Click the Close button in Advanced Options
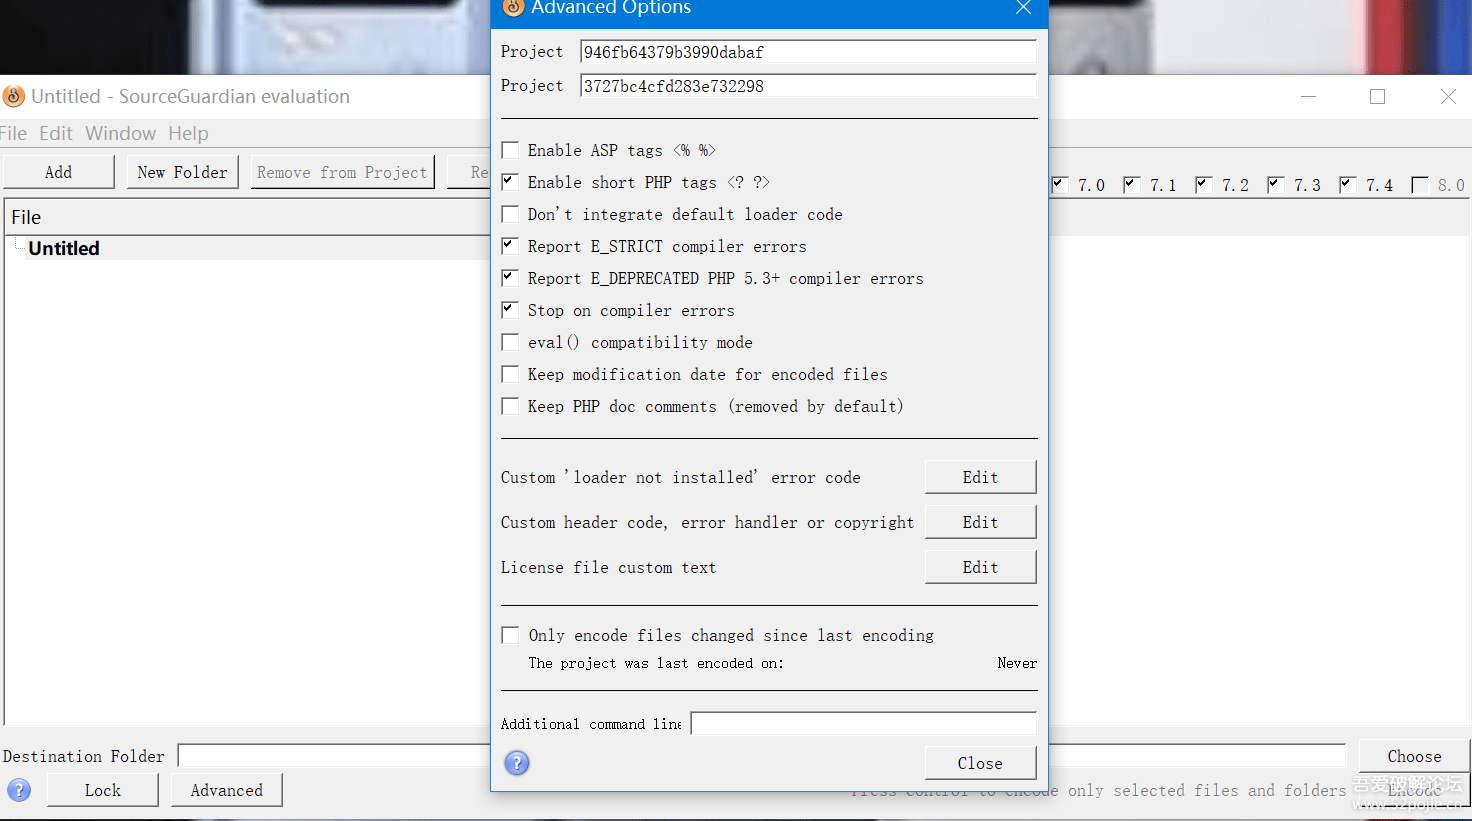The height and width of the screenshot is (821, 1472). (980, 763)
